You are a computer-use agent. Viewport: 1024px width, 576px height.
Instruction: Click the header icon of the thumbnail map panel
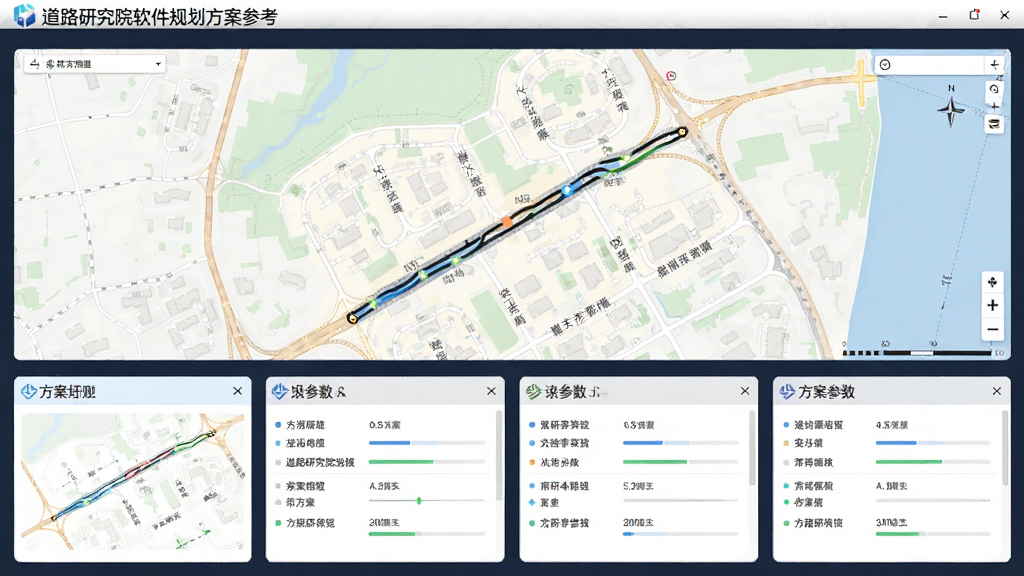(29, 391)
